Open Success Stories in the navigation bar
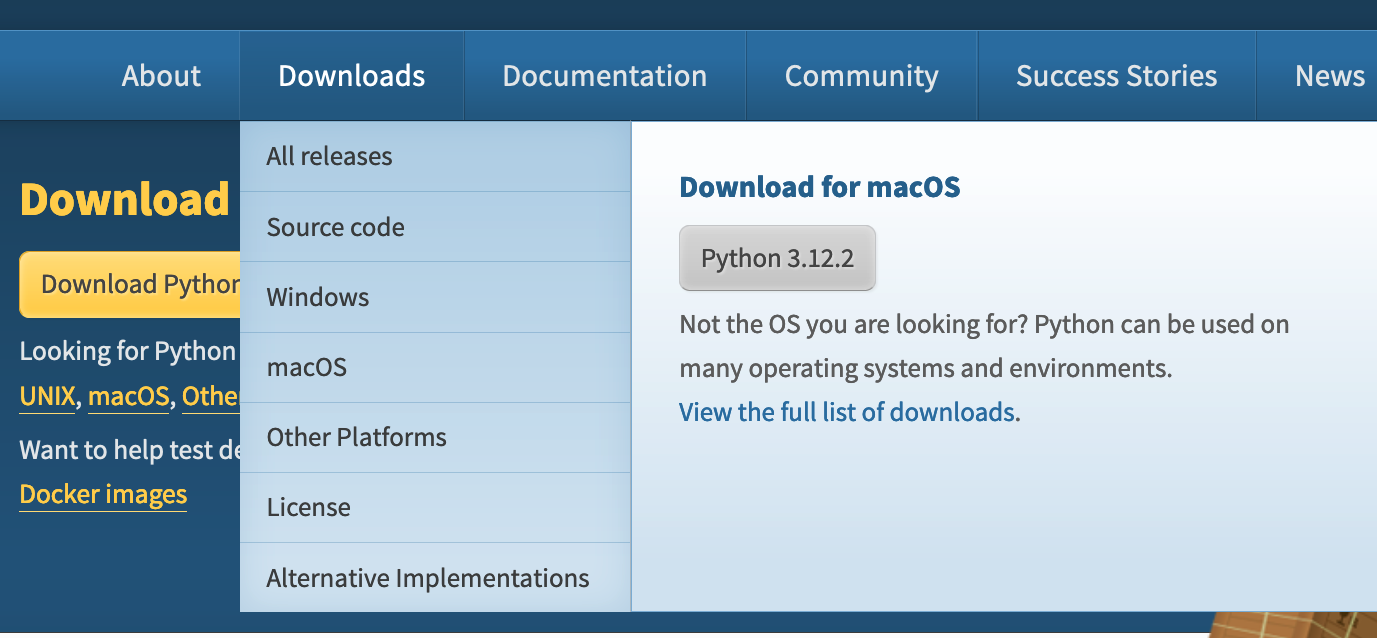 tap(1117, 76)
